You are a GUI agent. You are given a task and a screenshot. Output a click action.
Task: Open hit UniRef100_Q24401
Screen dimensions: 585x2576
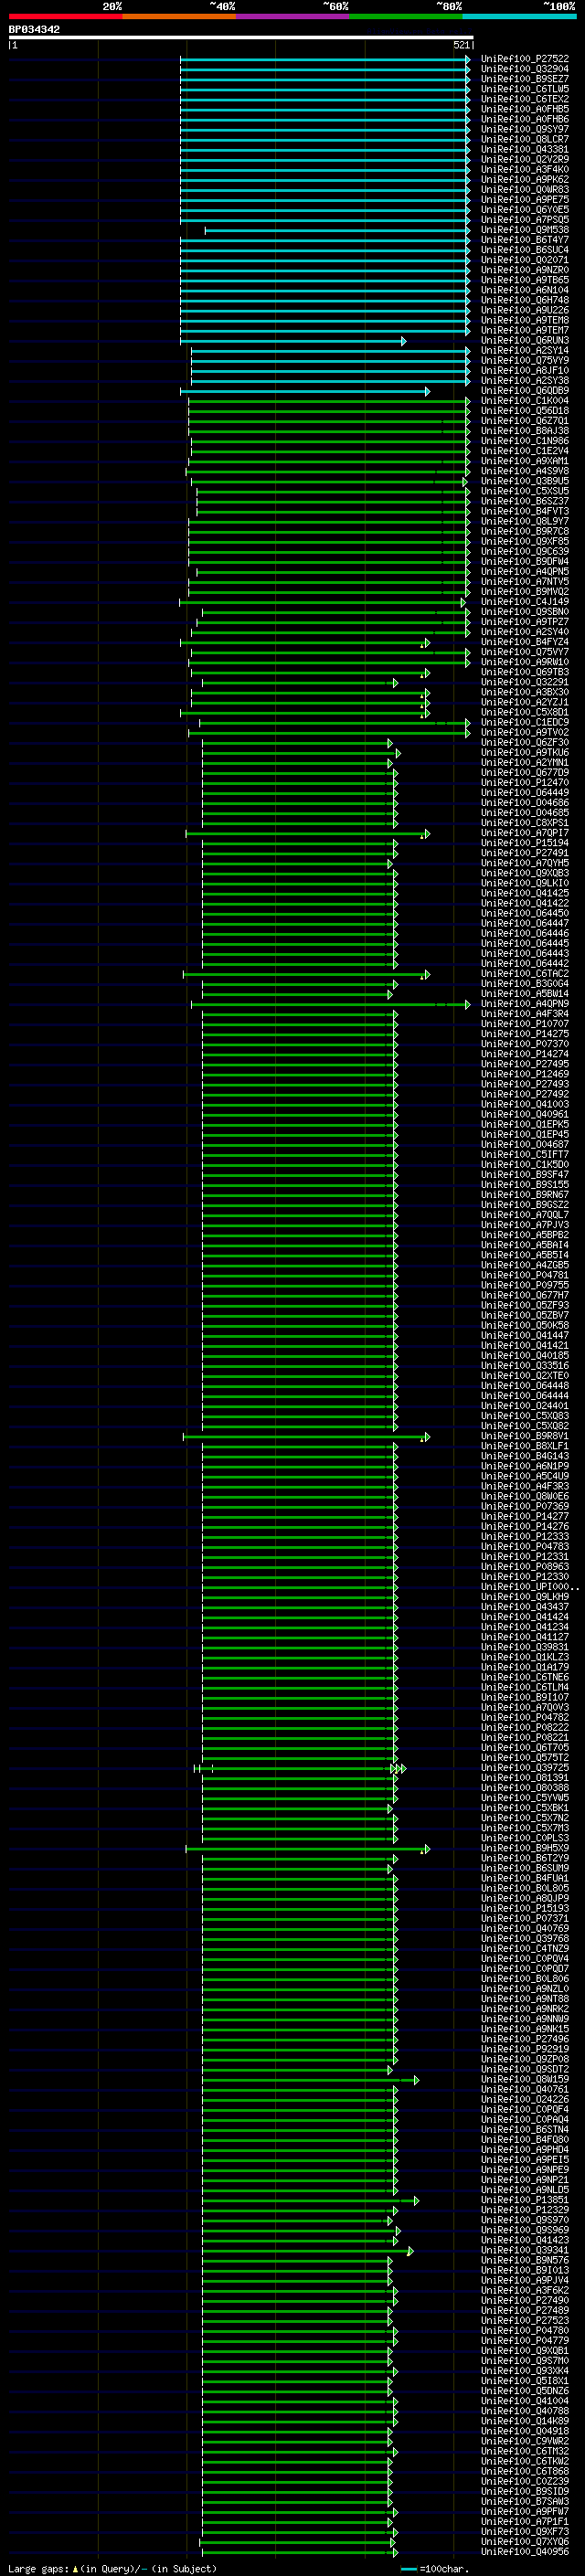524,1406
